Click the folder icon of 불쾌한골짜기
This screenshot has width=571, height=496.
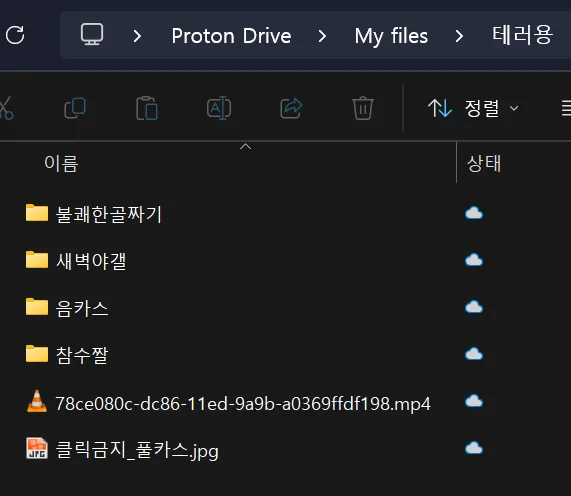37,213
